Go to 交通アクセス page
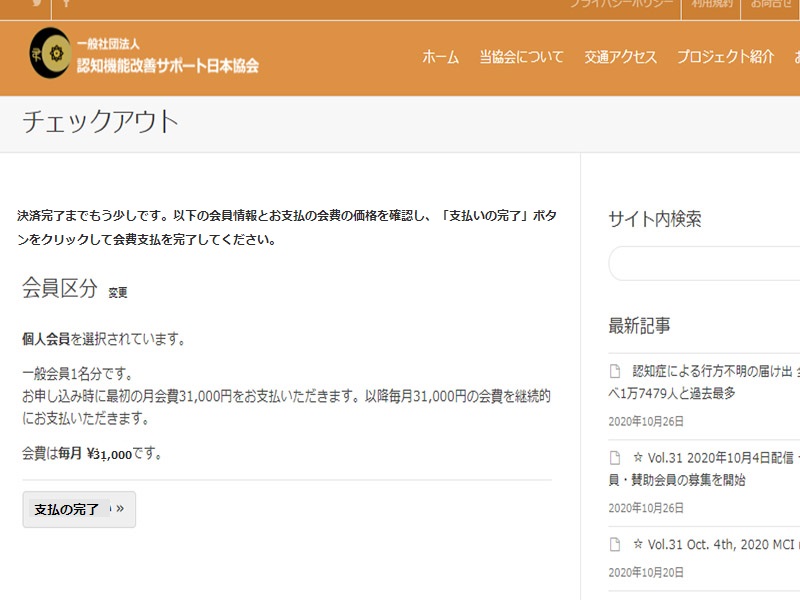Image resolution: width=800 pixels, height=600 pixels. click(621, 57)
